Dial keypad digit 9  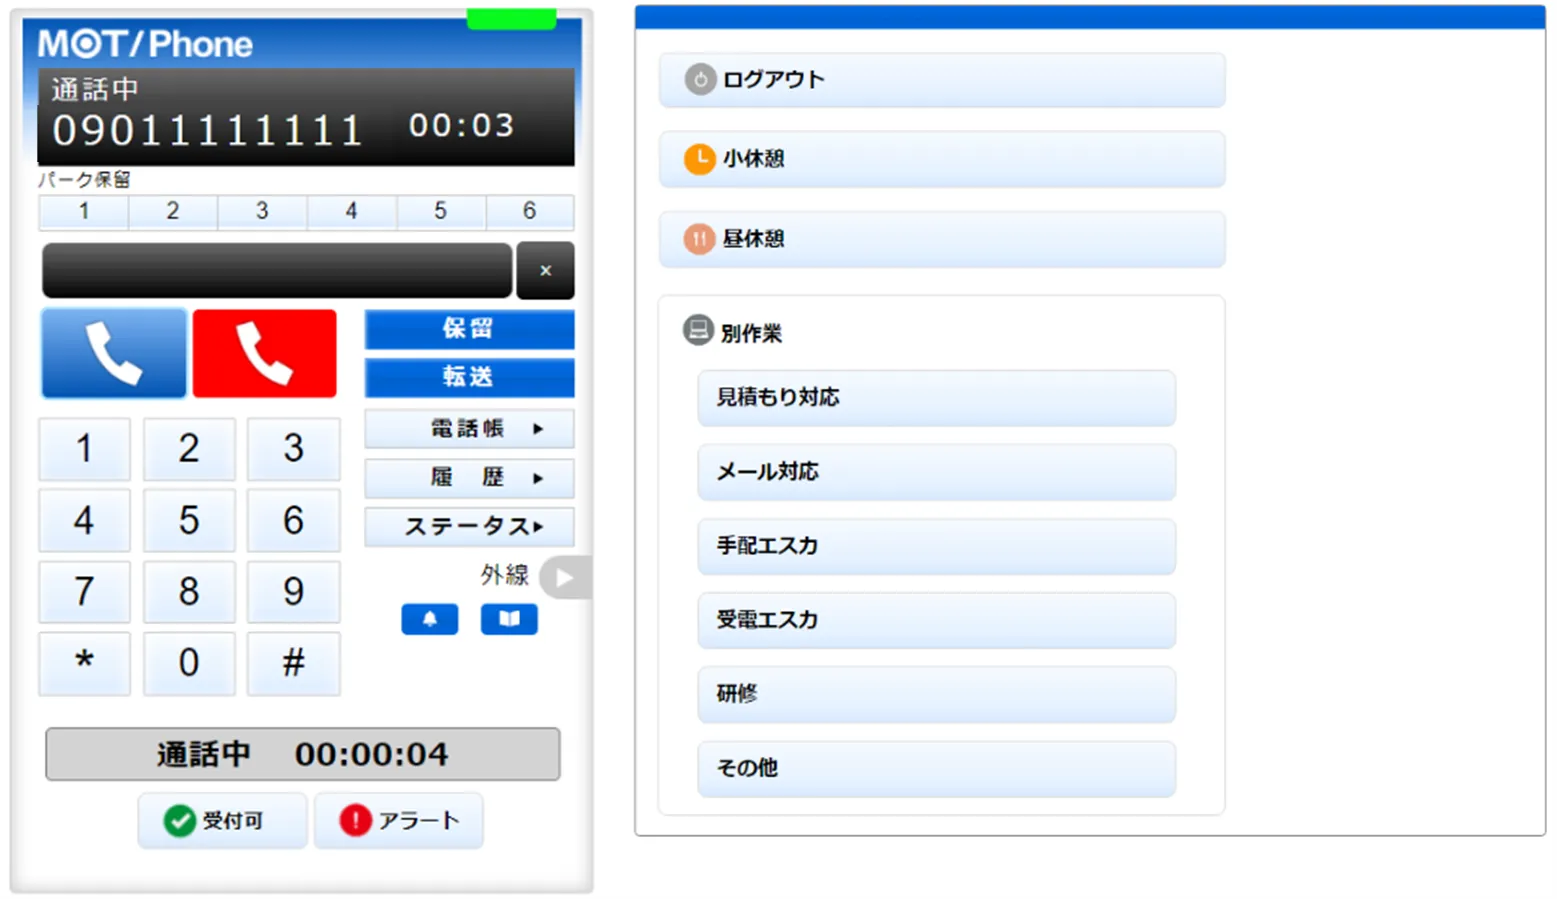point(293,592)
